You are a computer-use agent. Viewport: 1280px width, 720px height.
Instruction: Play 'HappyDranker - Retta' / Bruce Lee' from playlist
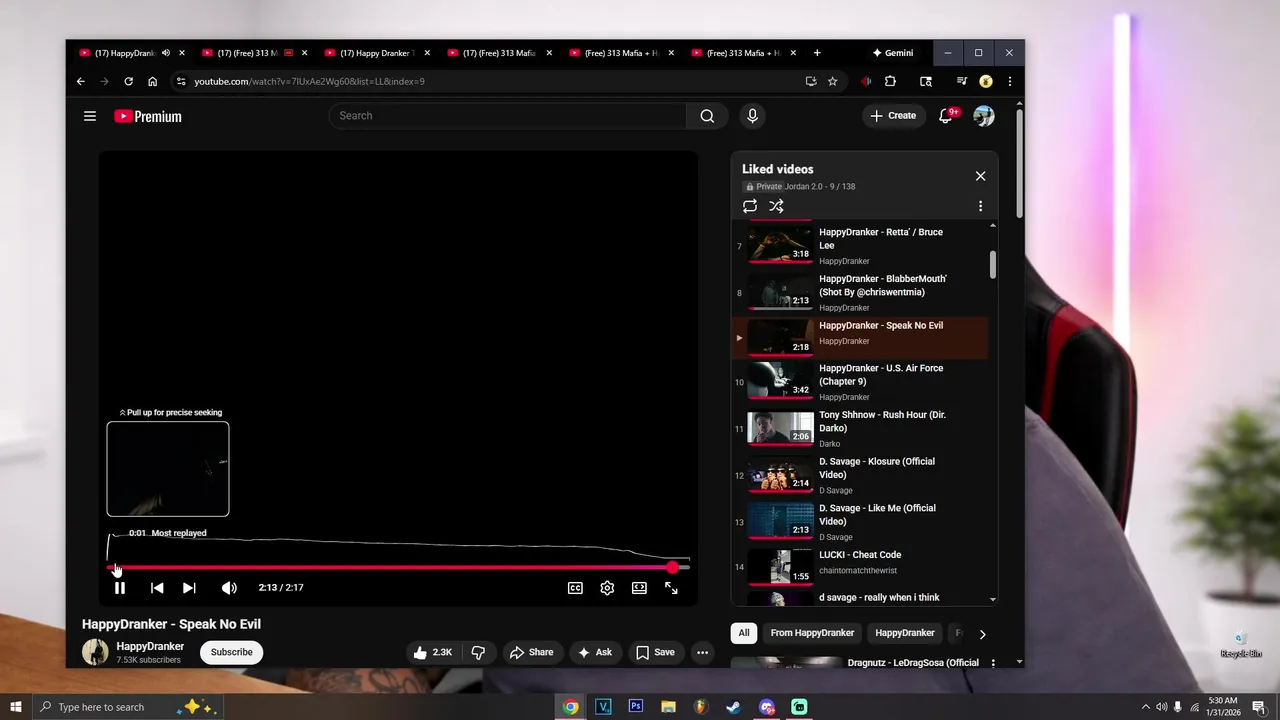point(860,245)
